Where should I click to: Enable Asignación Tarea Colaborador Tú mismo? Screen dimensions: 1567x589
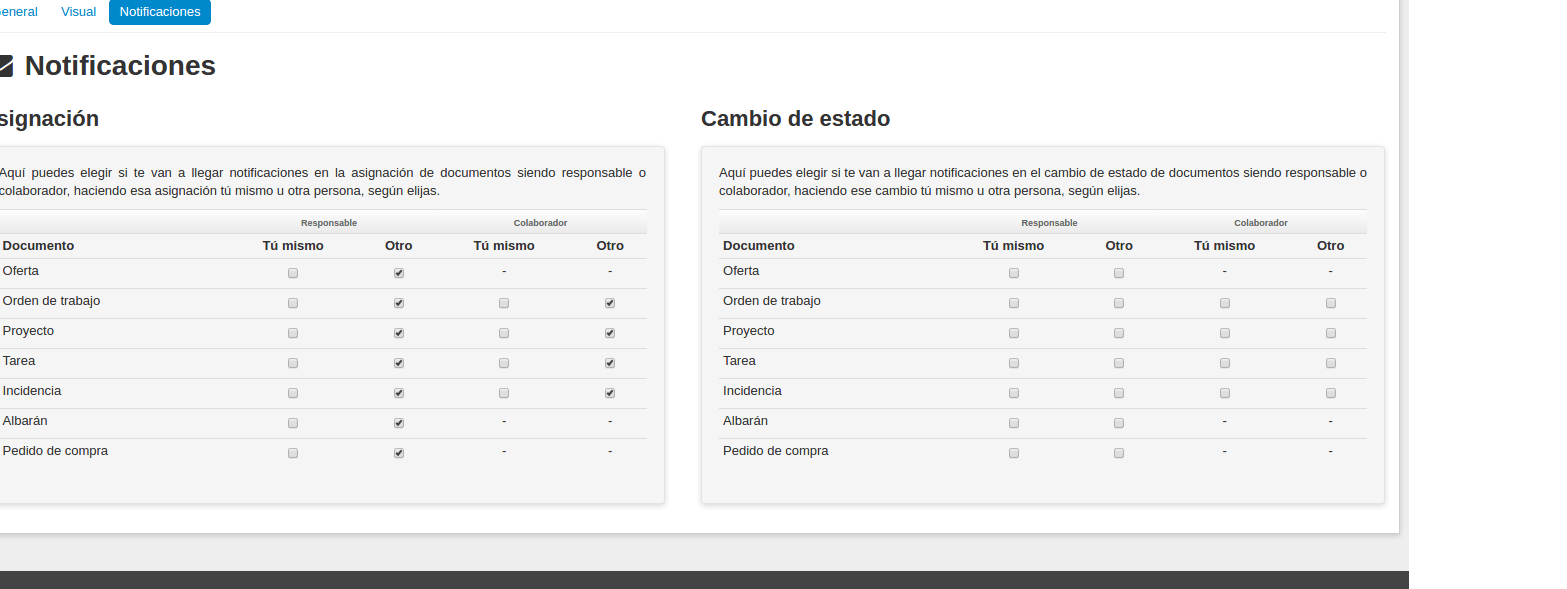coord(504,363)
